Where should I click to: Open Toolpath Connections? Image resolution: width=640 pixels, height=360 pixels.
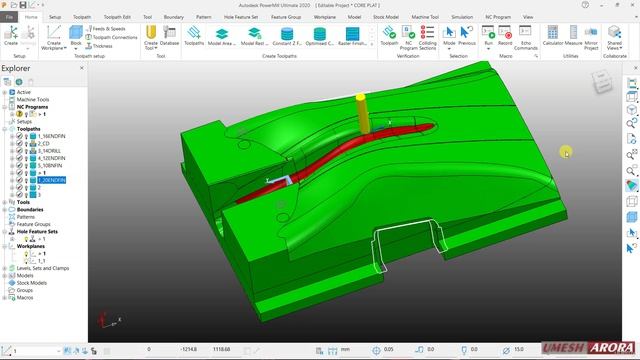[111, 37]
